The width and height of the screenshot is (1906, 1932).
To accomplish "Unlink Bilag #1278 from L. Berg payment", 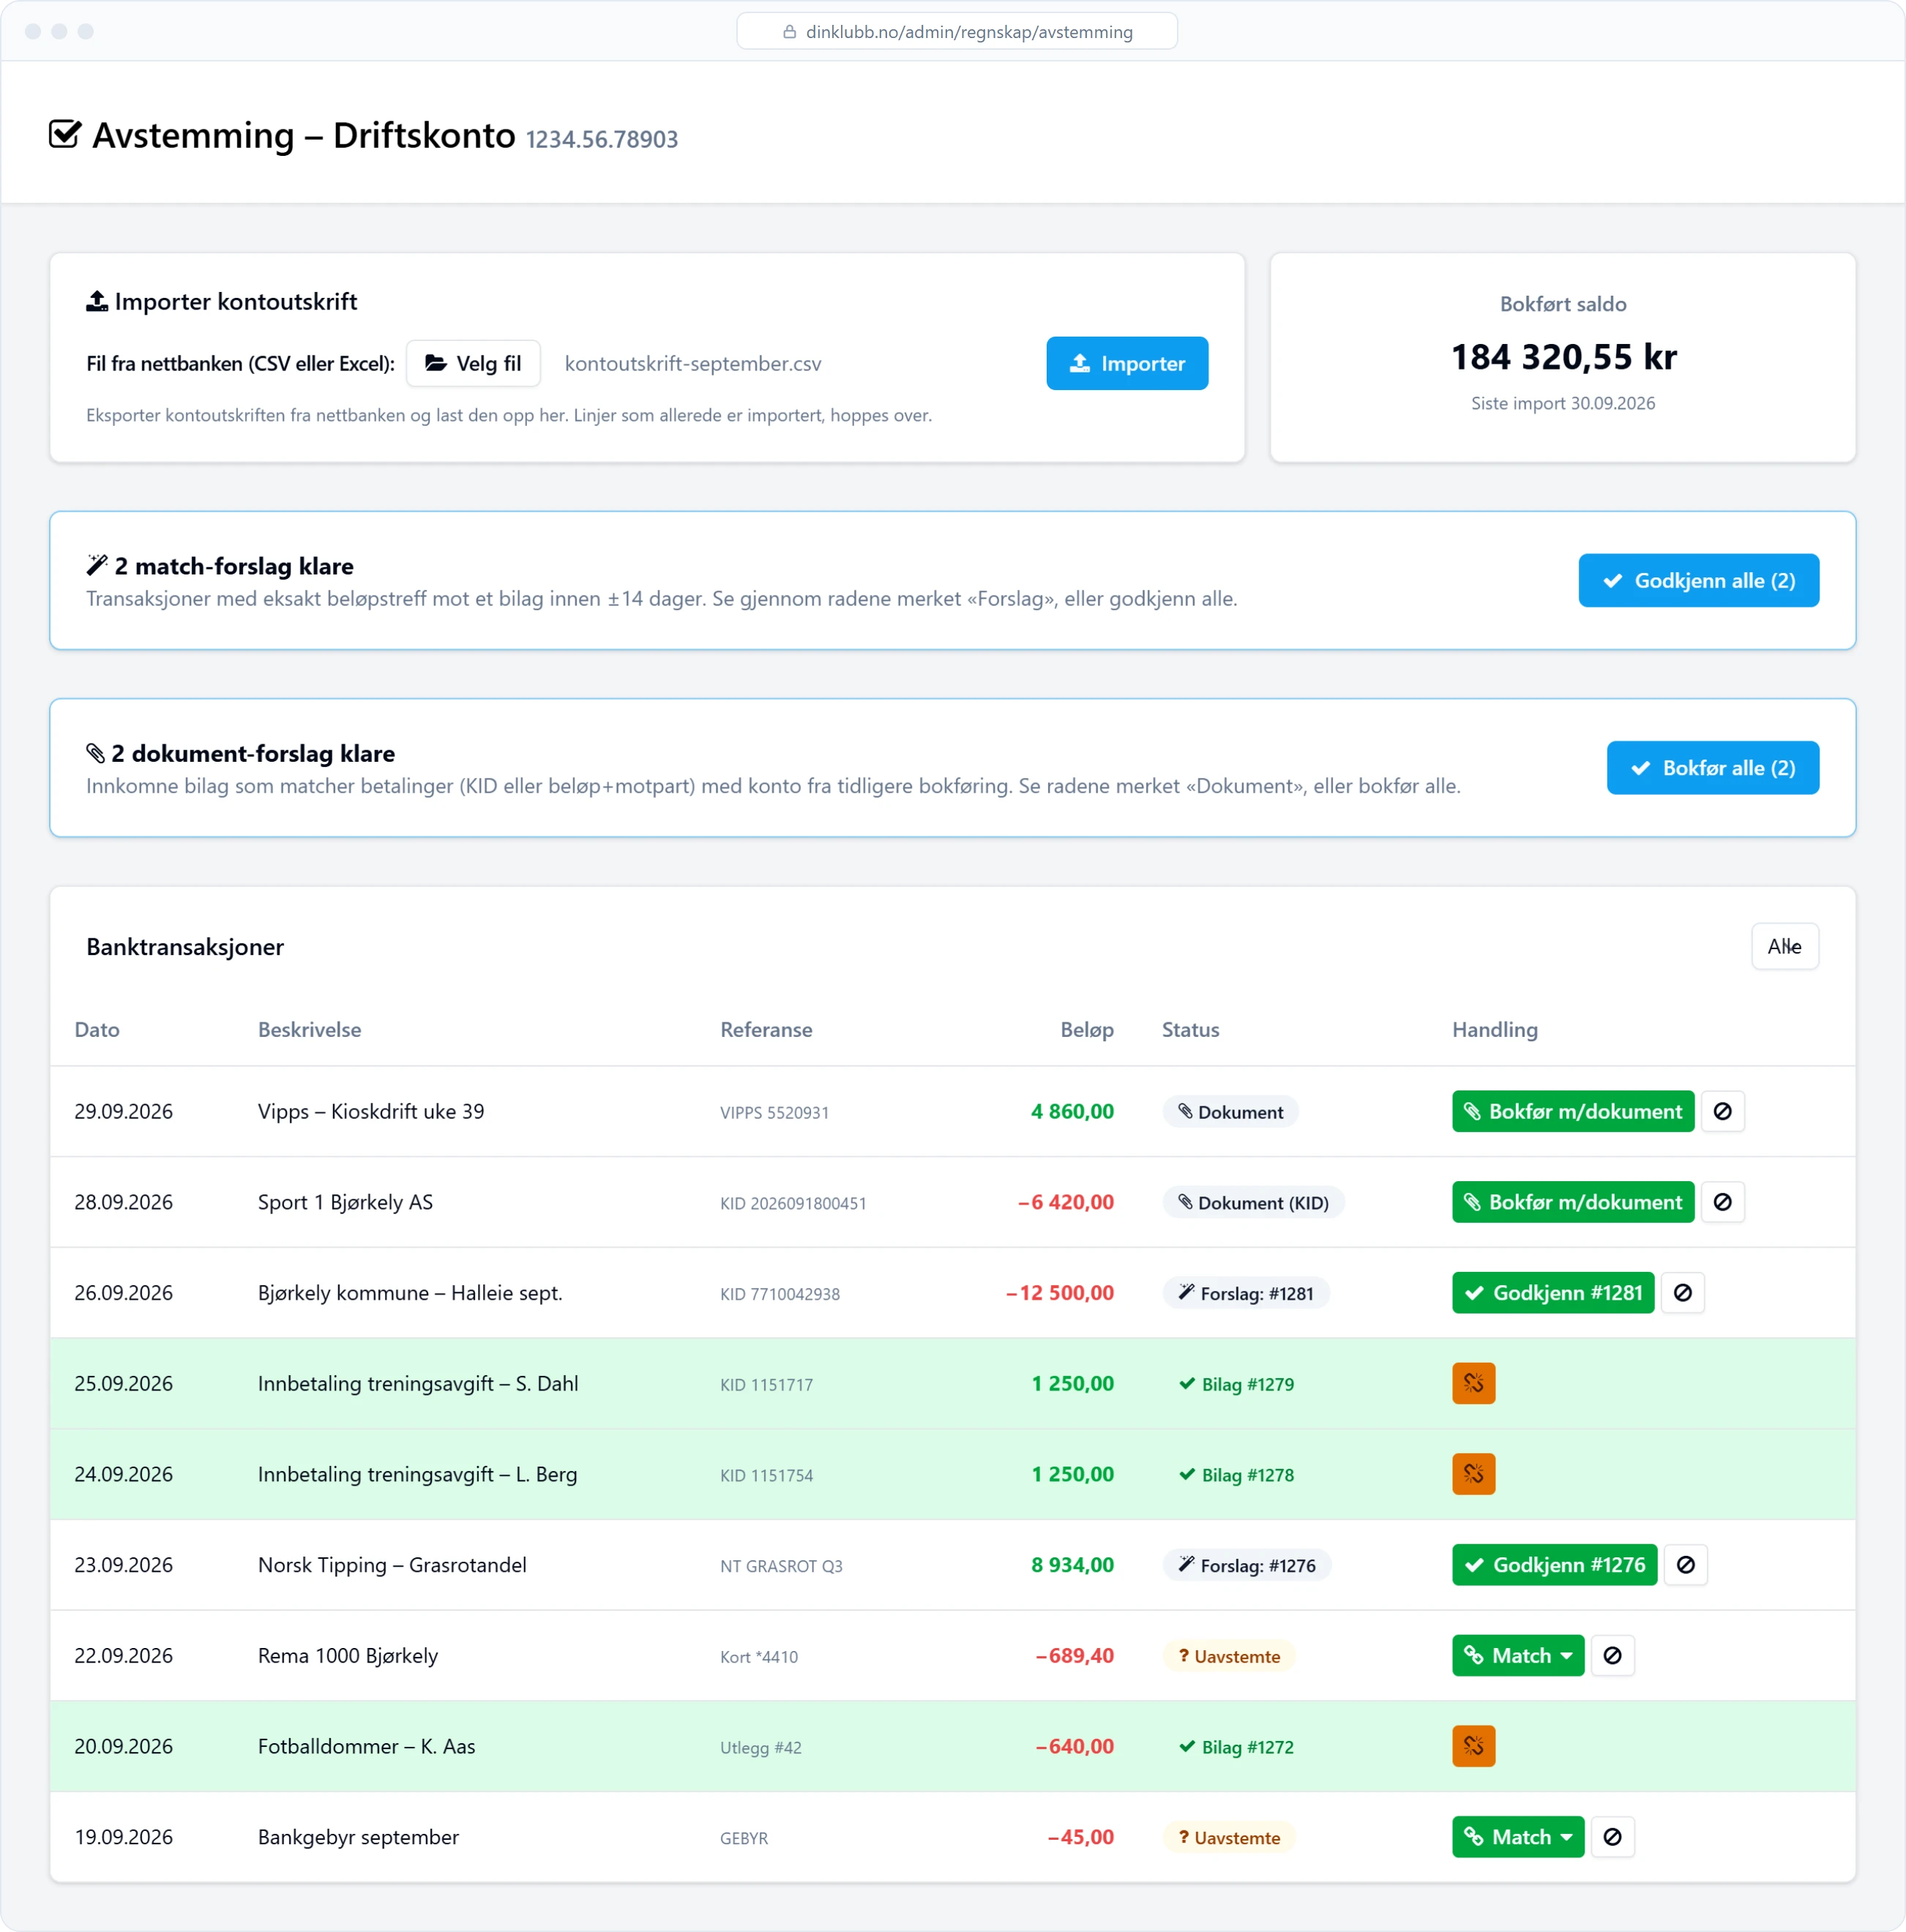I will (x=1473, y=1474).
